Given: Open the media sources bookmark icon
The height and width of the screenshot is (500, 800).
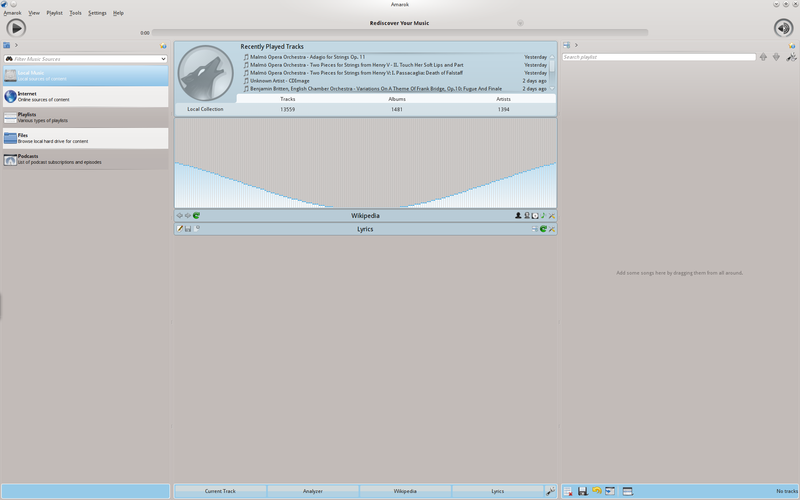Looking at the screenshot, I should (x=163, y=46).
